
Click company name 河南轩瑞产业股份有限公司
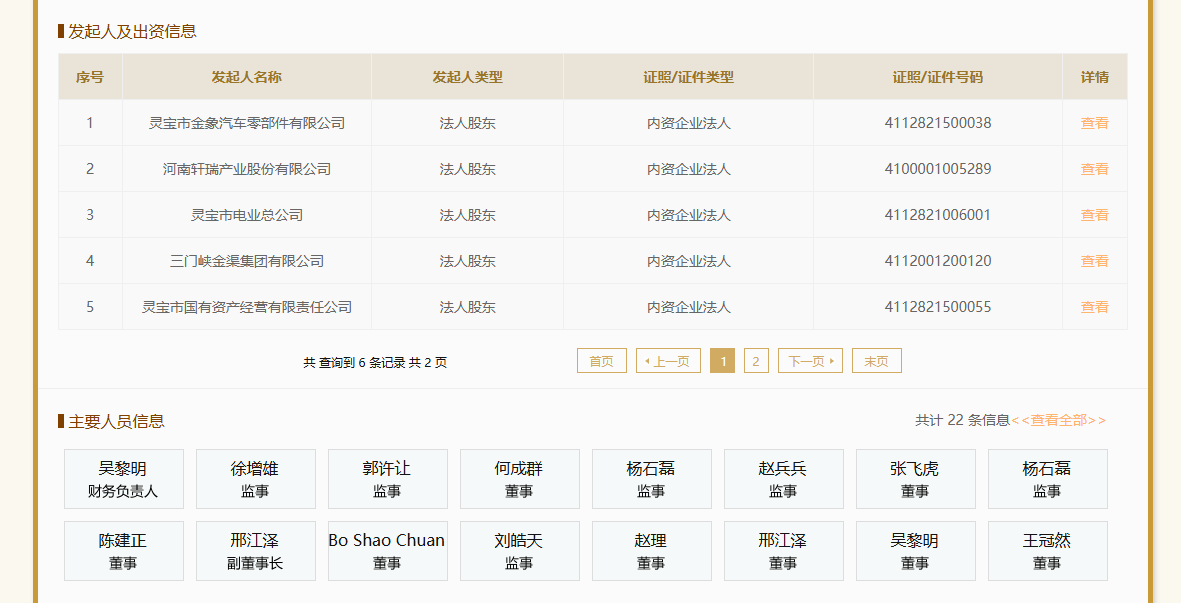tap(247, 169)
